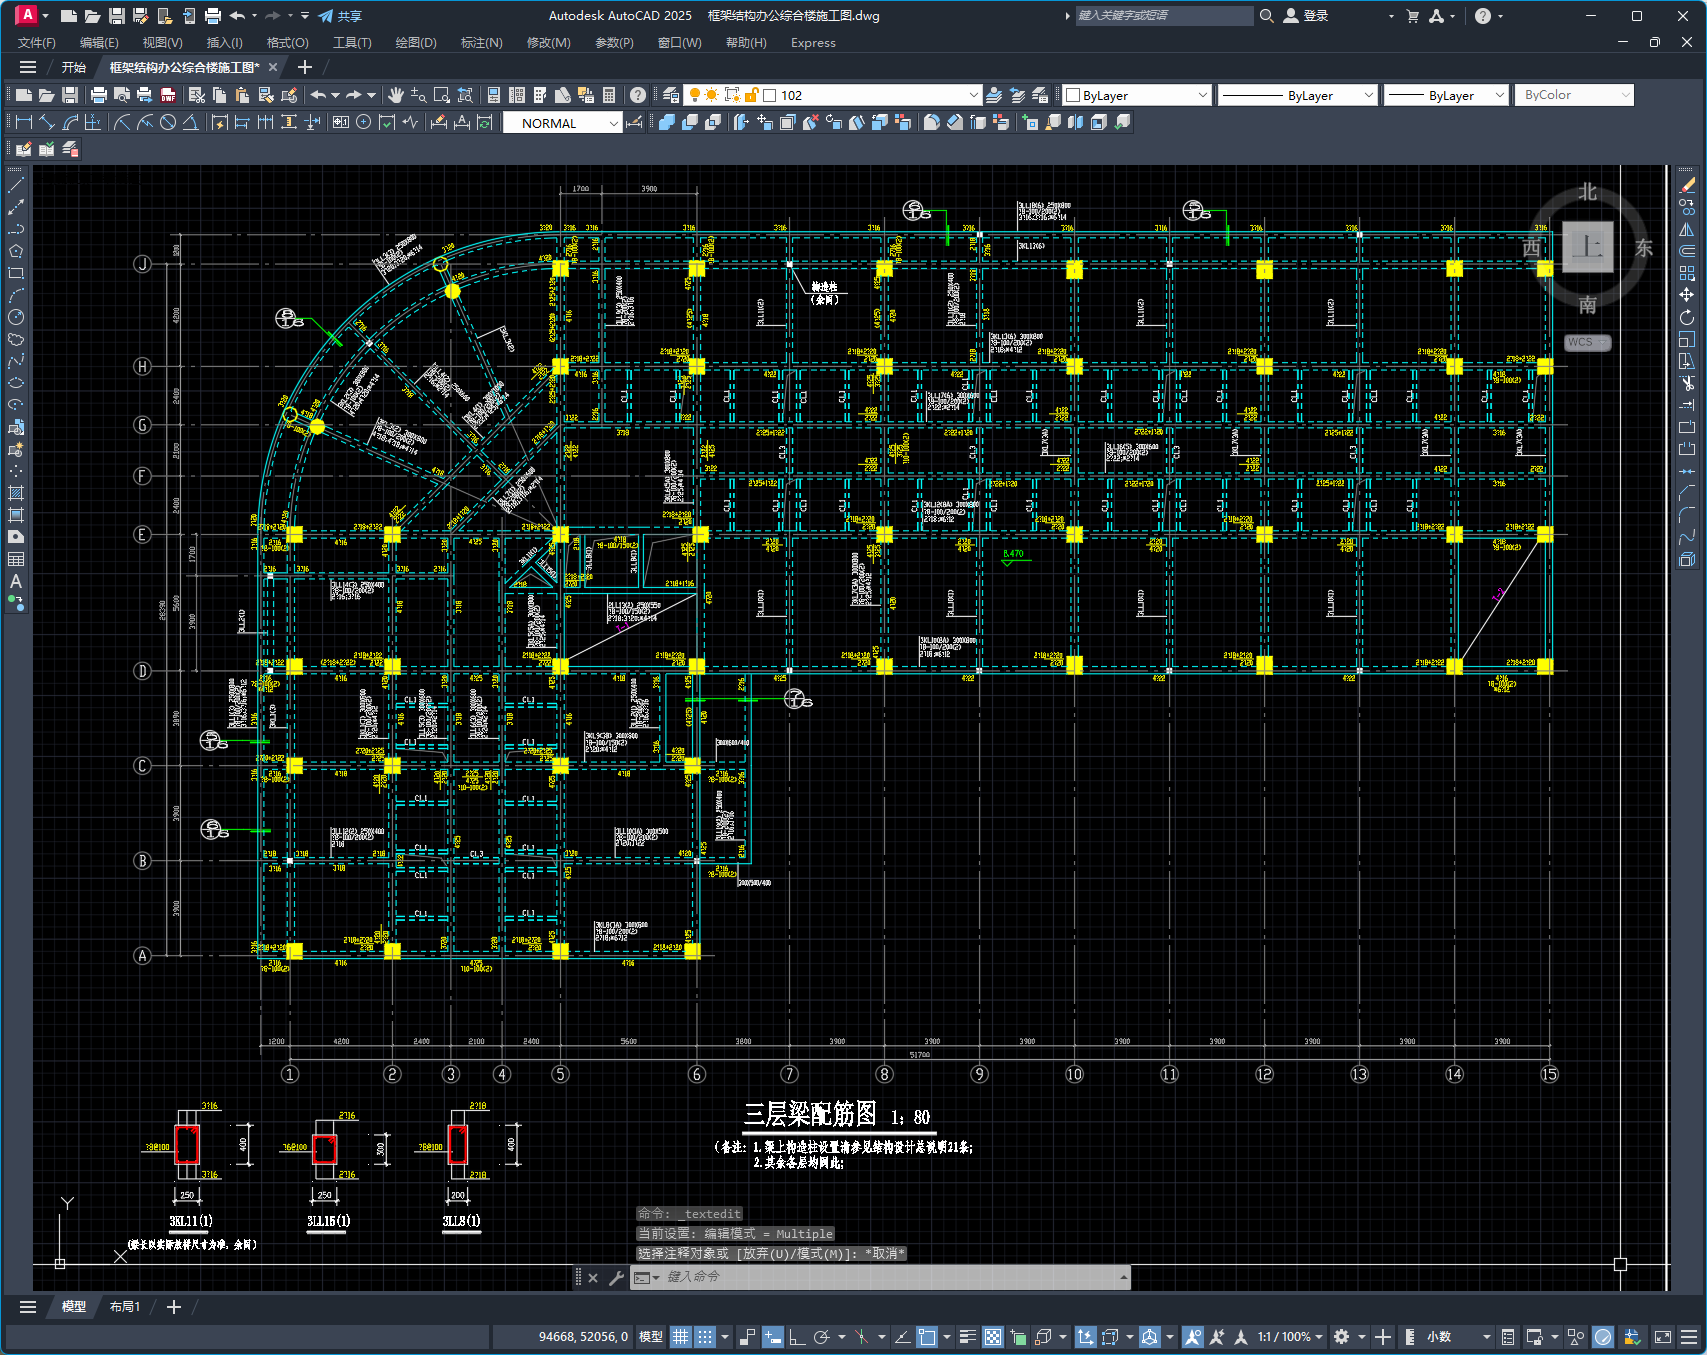Select the Diameter dimension tool
The height and width of the screenshot is (1355, 1707).
tap(168, 122)
